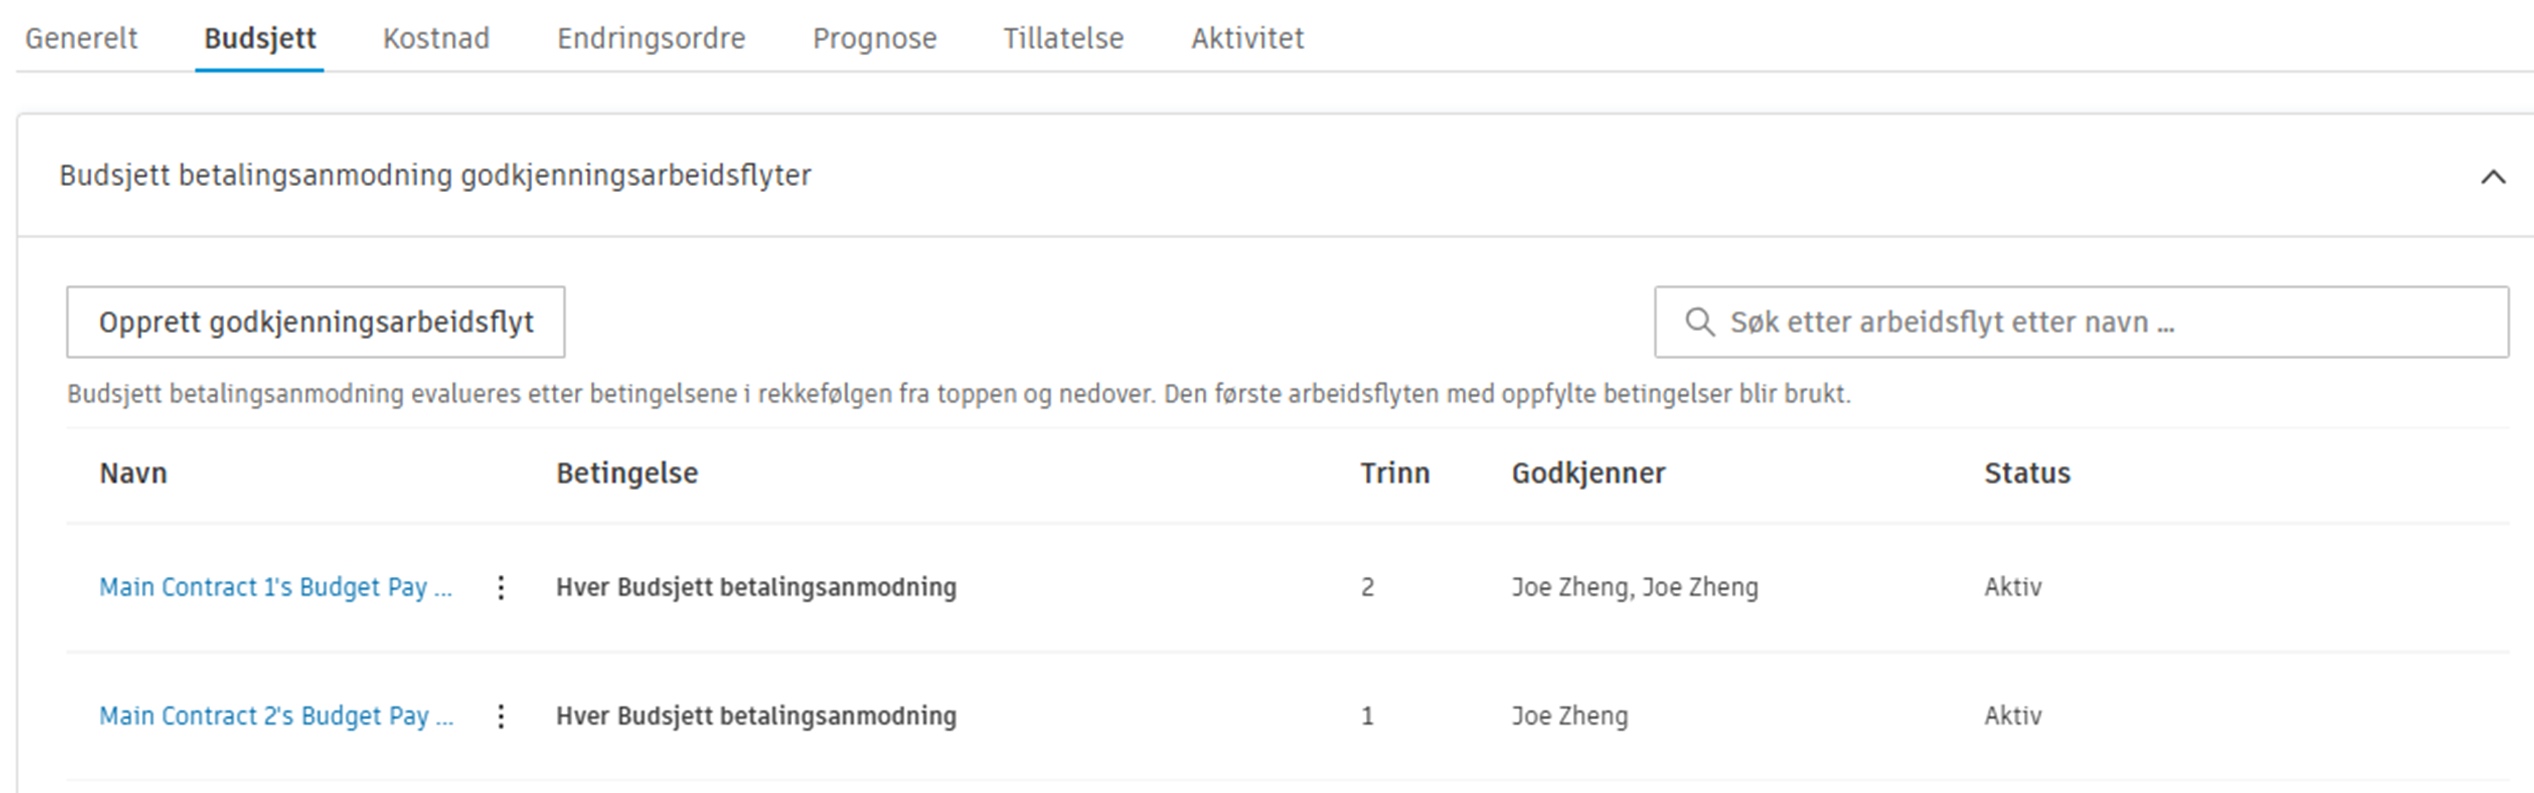The width and height of the screenshot is (2534, 793).
Task: Go to the Endringsordre tab
Action: click(651, 38)
